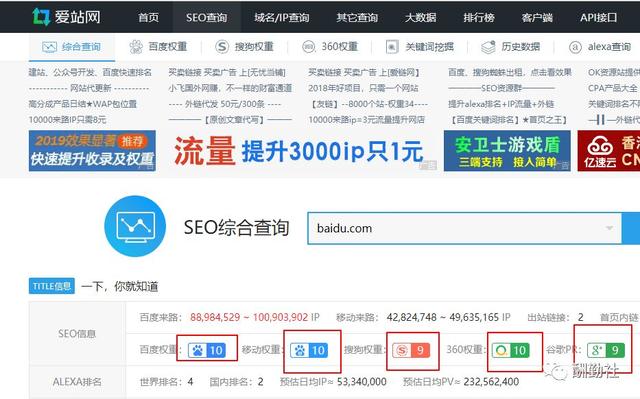Click 预估日均PV value 232,562,400

click(x=491, y=382)
